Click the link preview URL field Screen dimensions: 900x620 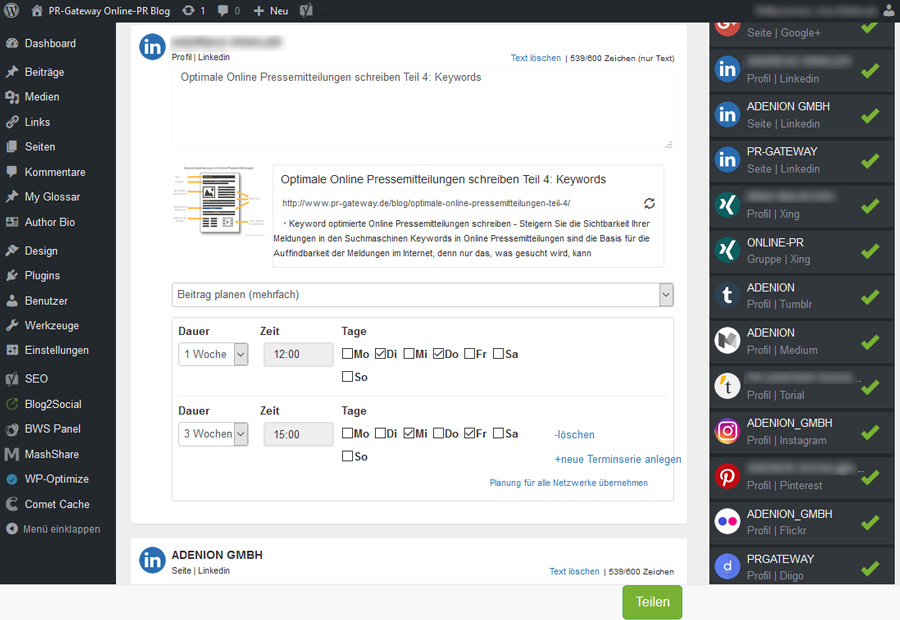457,203
